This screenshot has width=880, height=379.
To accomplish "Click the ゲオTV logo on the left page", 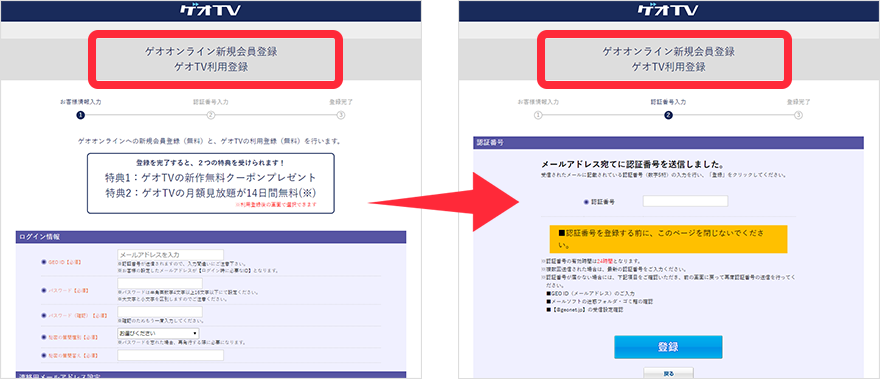I will (x=210, y=10).
